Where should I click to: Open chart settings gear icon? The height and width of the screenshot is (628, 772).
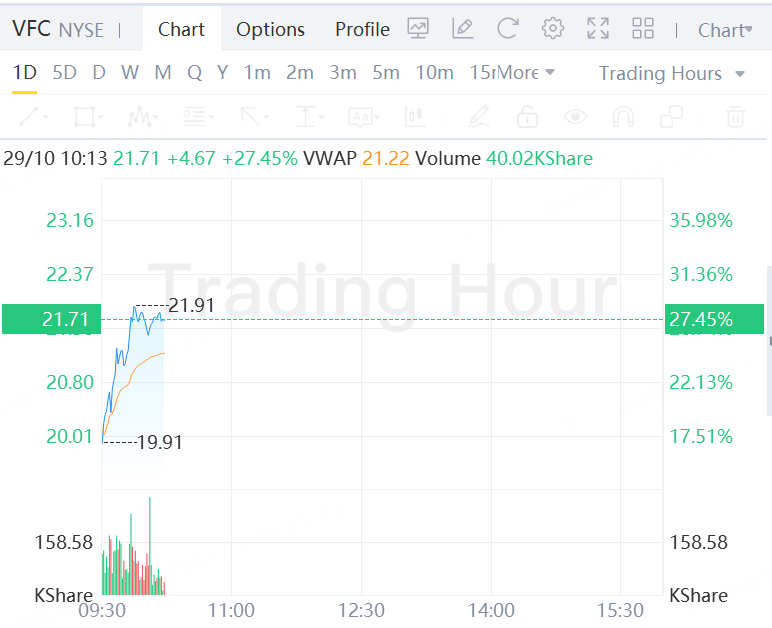click(x=553, y=29)
